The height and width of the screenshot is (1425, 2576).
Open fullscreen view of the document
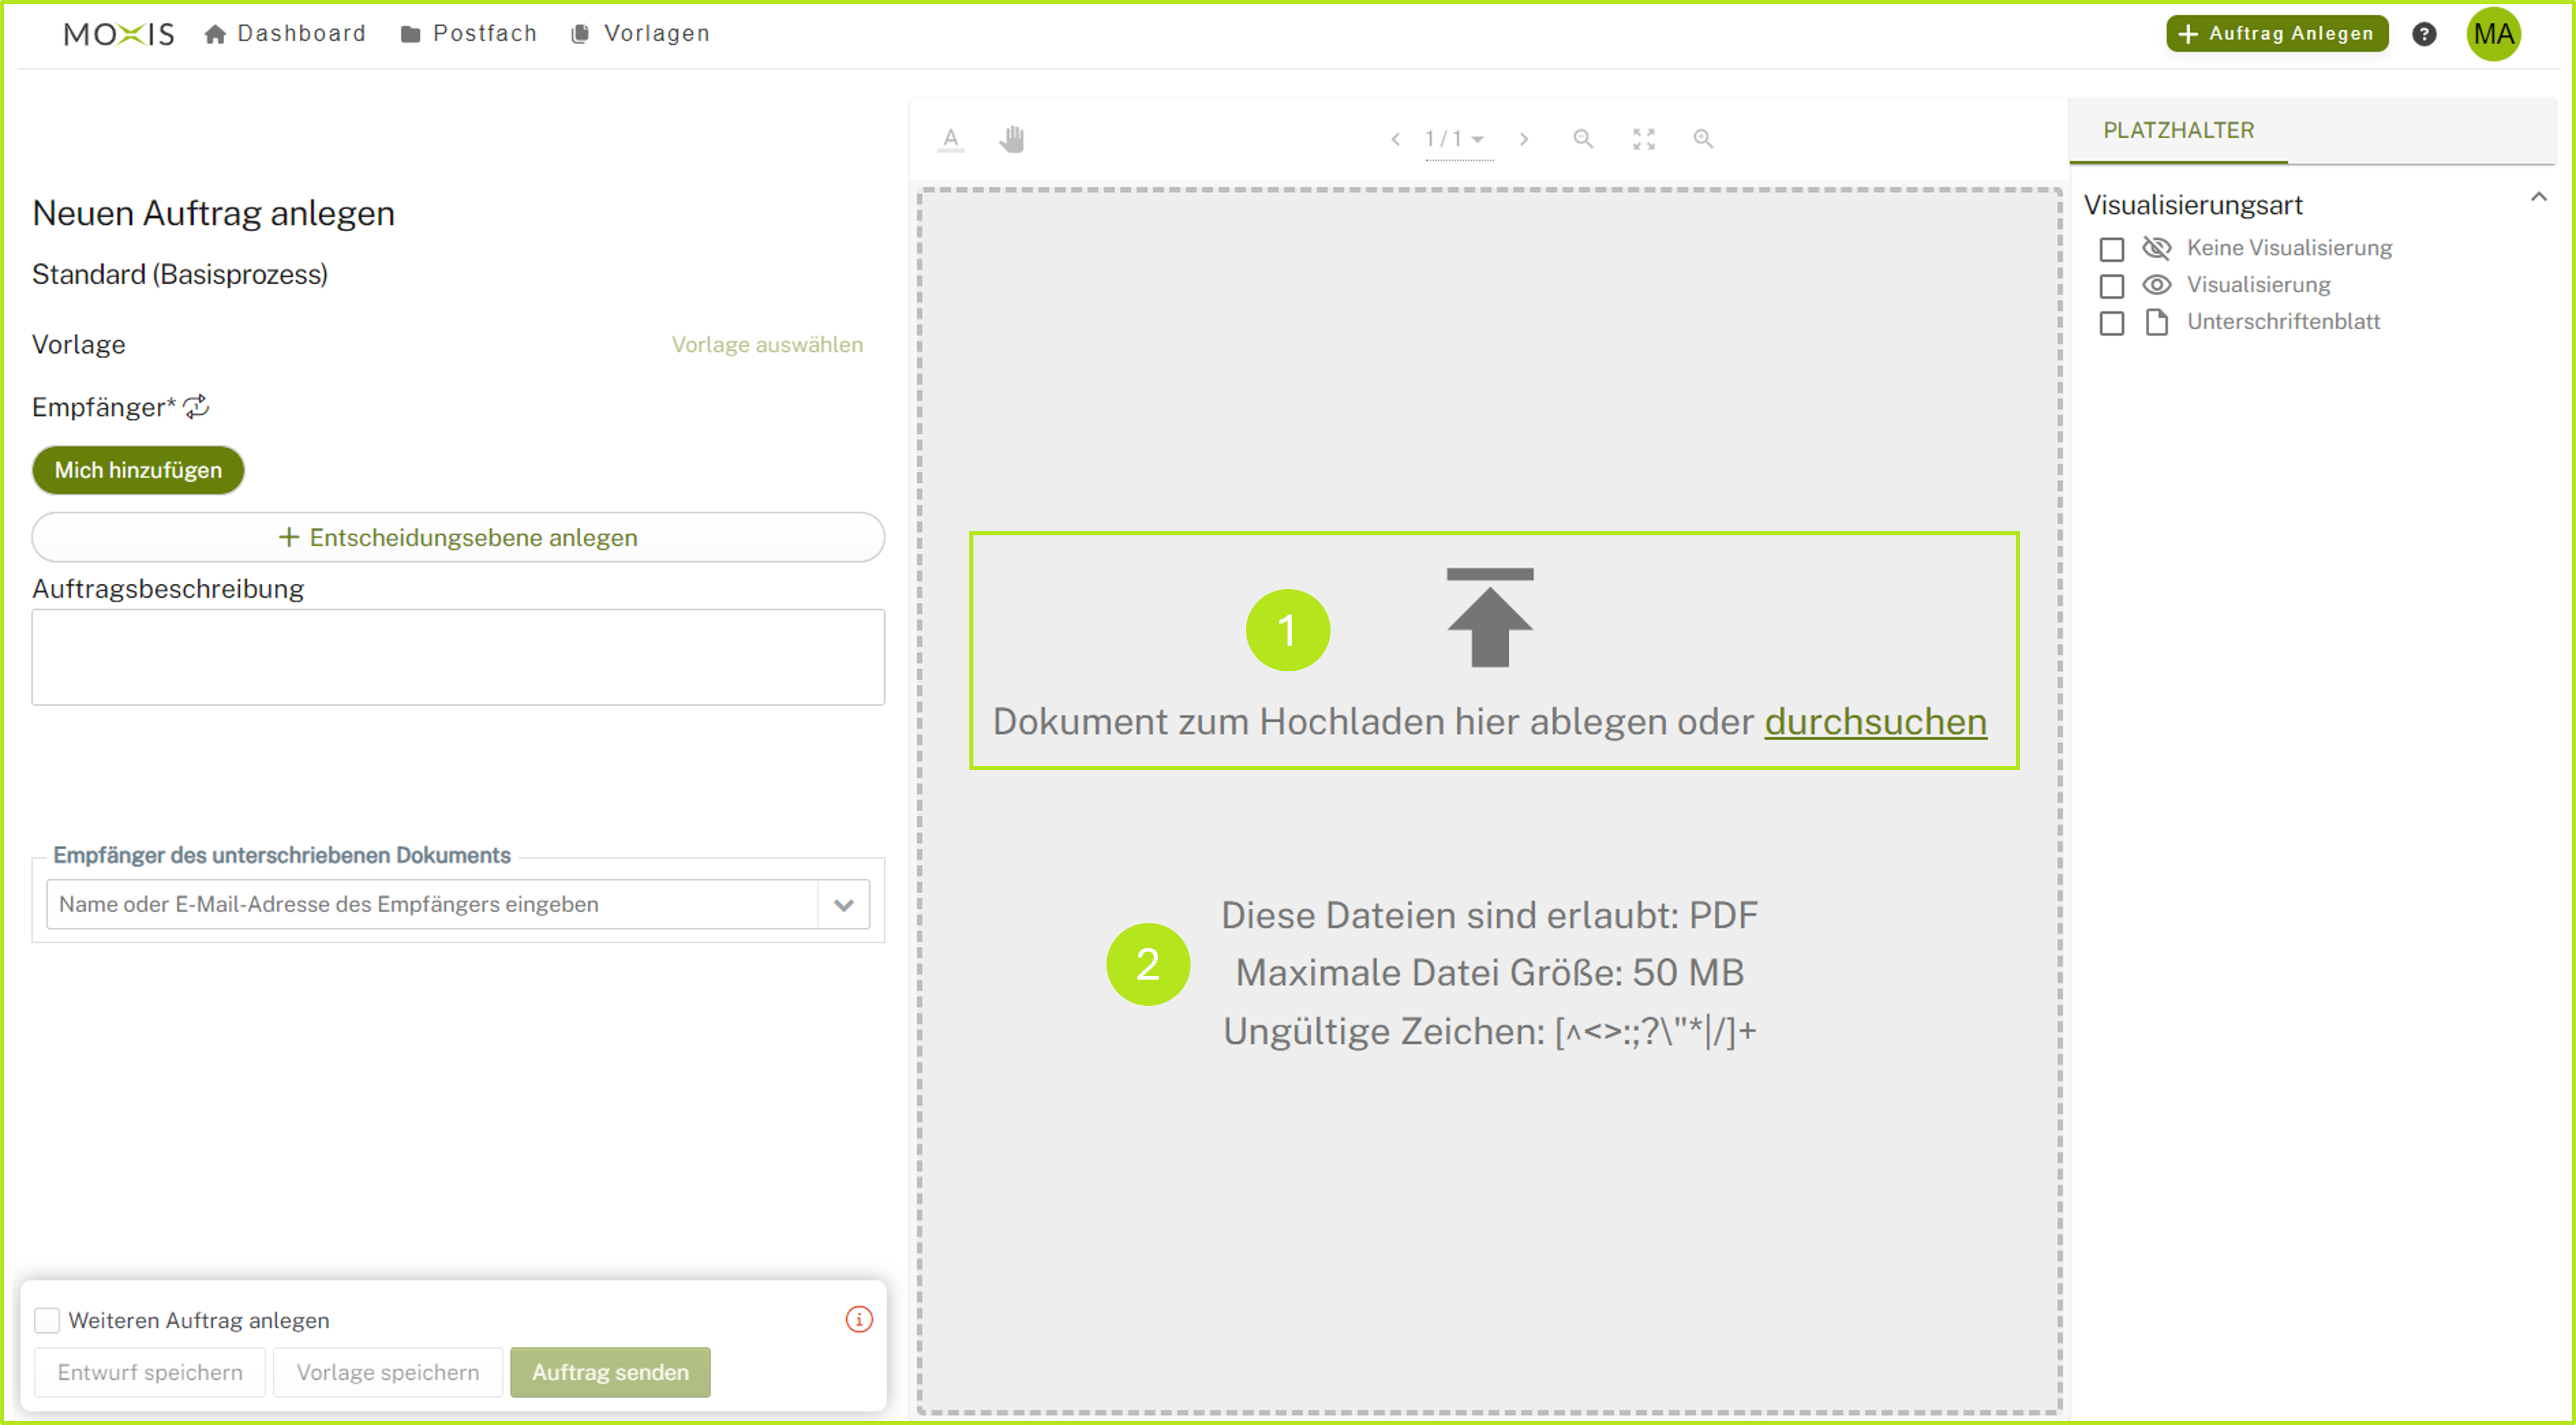(1643, 139)
